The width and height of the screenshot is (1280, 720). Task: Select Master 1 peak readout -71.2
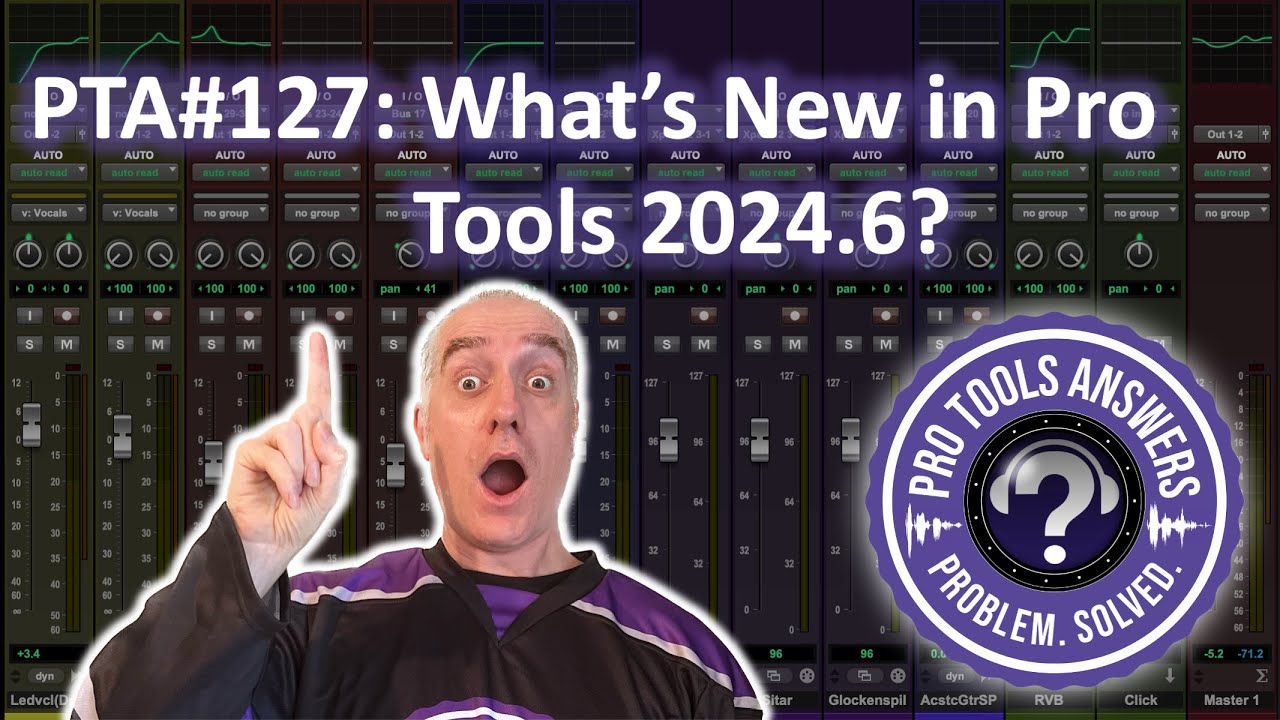tap(1250, 653)
